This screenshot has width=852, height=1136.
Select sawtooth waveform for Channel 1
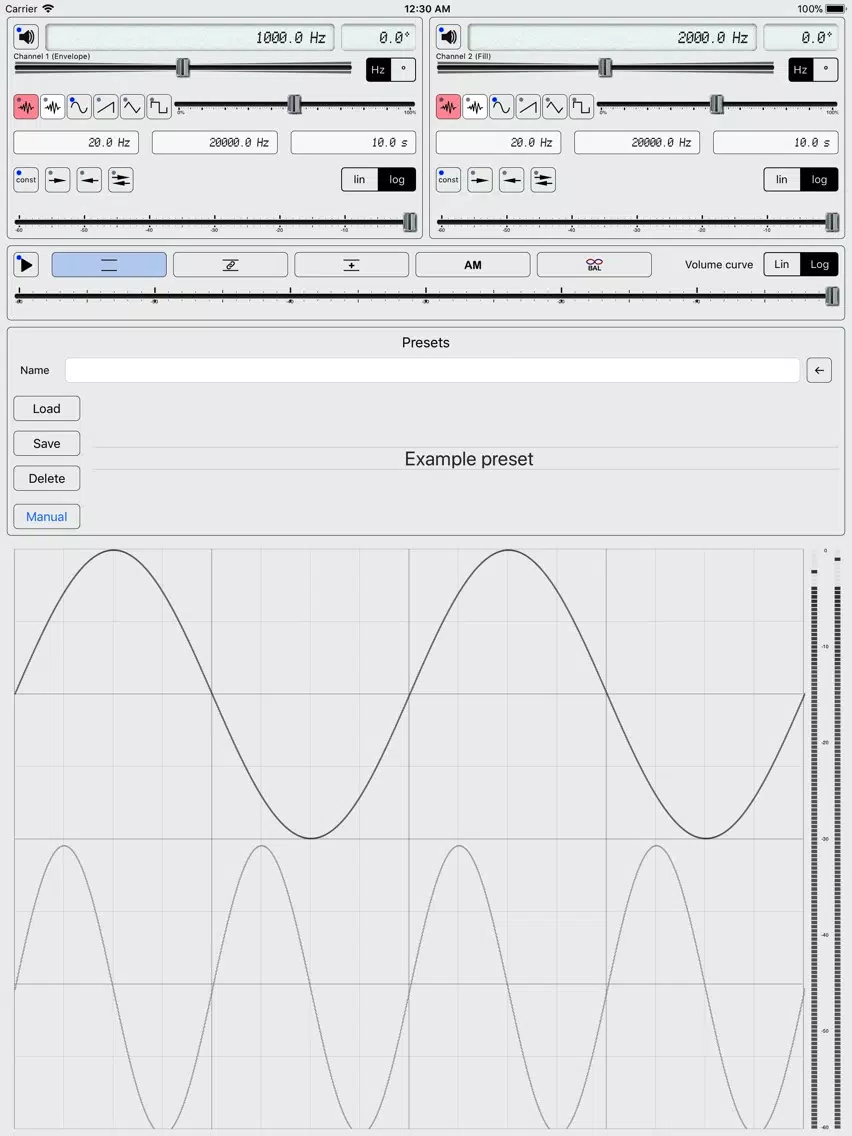click(x=106, y=107)
